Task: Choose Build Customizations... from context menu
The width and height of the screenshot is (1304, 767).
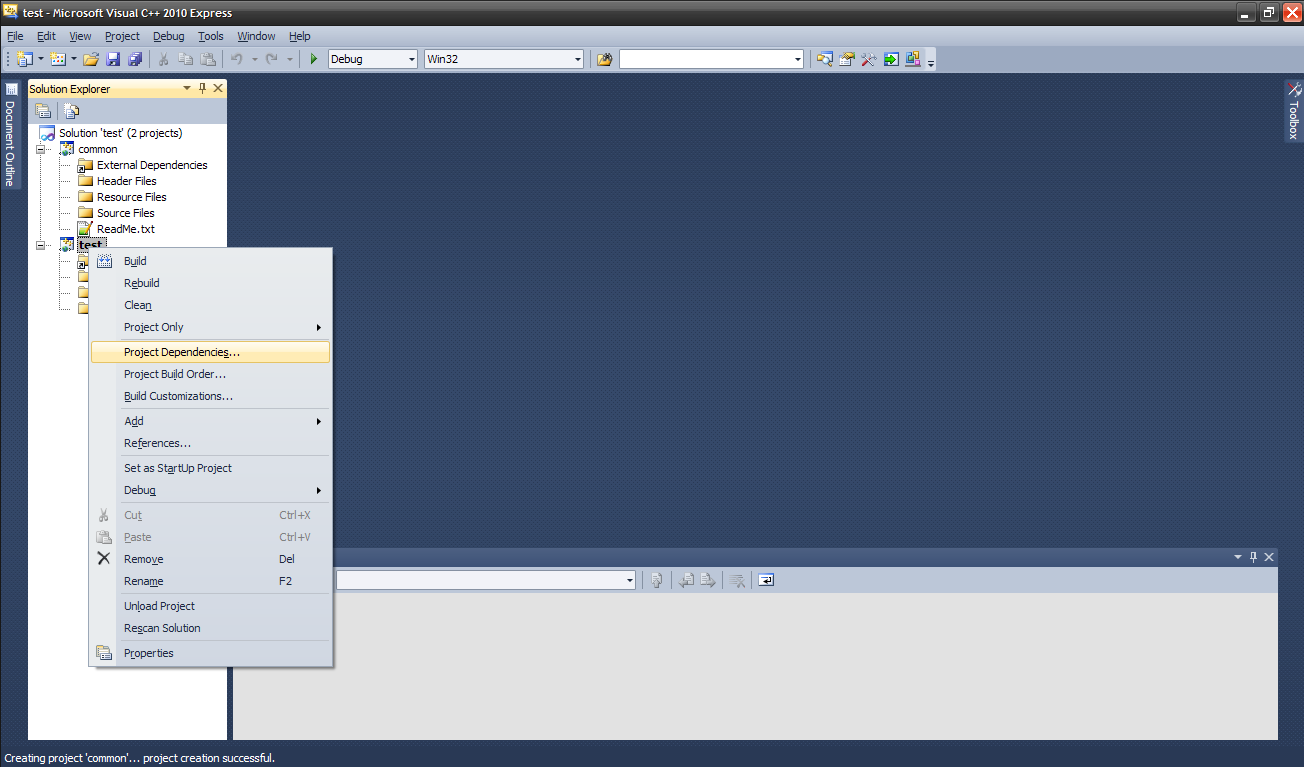Action: tap(210, 396)
